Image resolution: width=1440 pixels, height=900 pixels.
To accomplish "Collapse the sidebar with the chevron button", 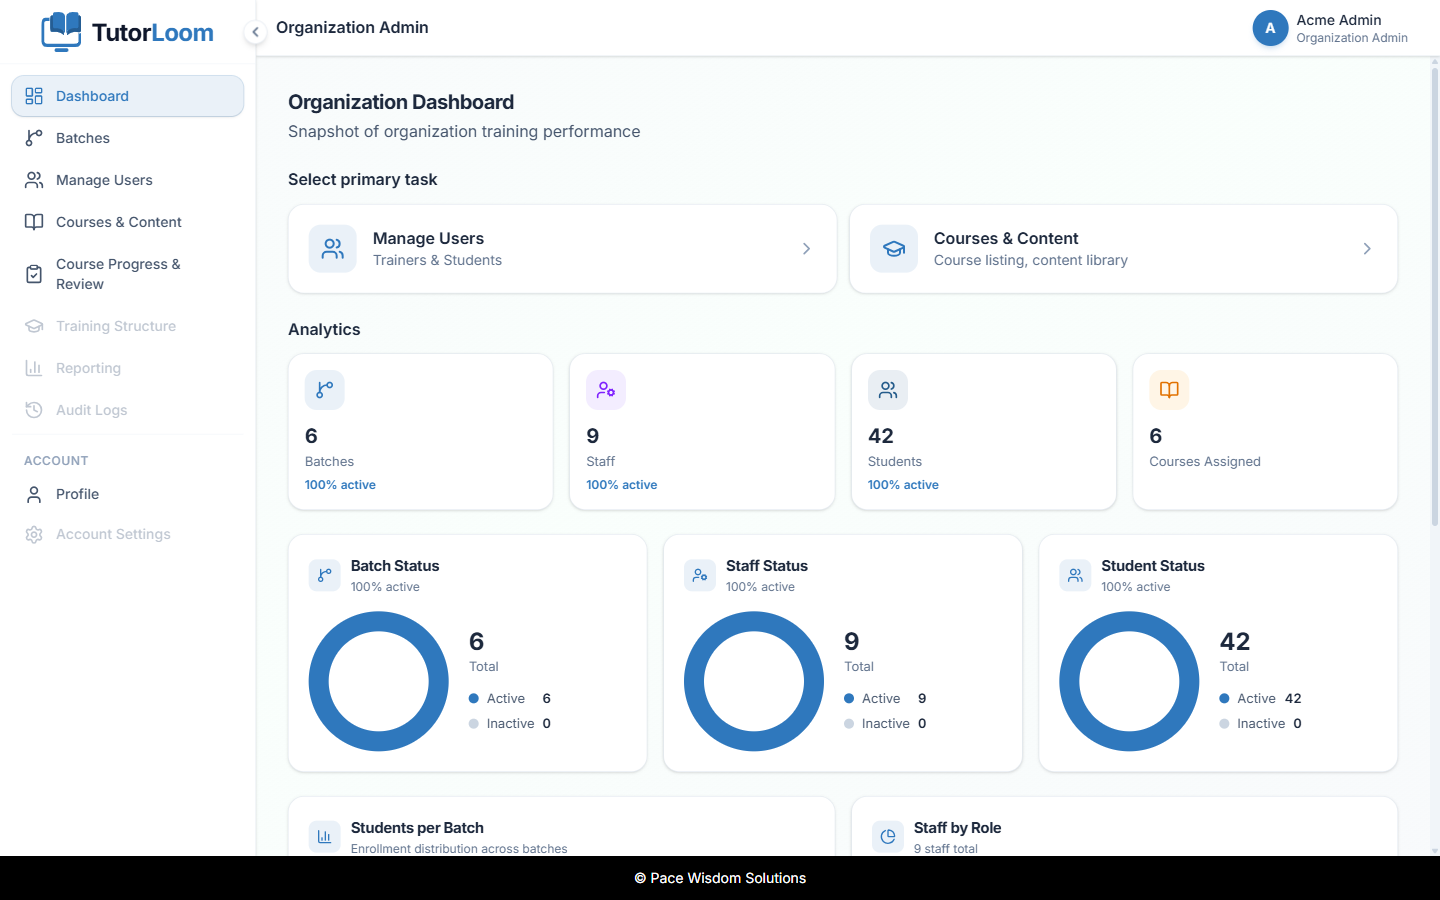I will [x=255, y=32].
